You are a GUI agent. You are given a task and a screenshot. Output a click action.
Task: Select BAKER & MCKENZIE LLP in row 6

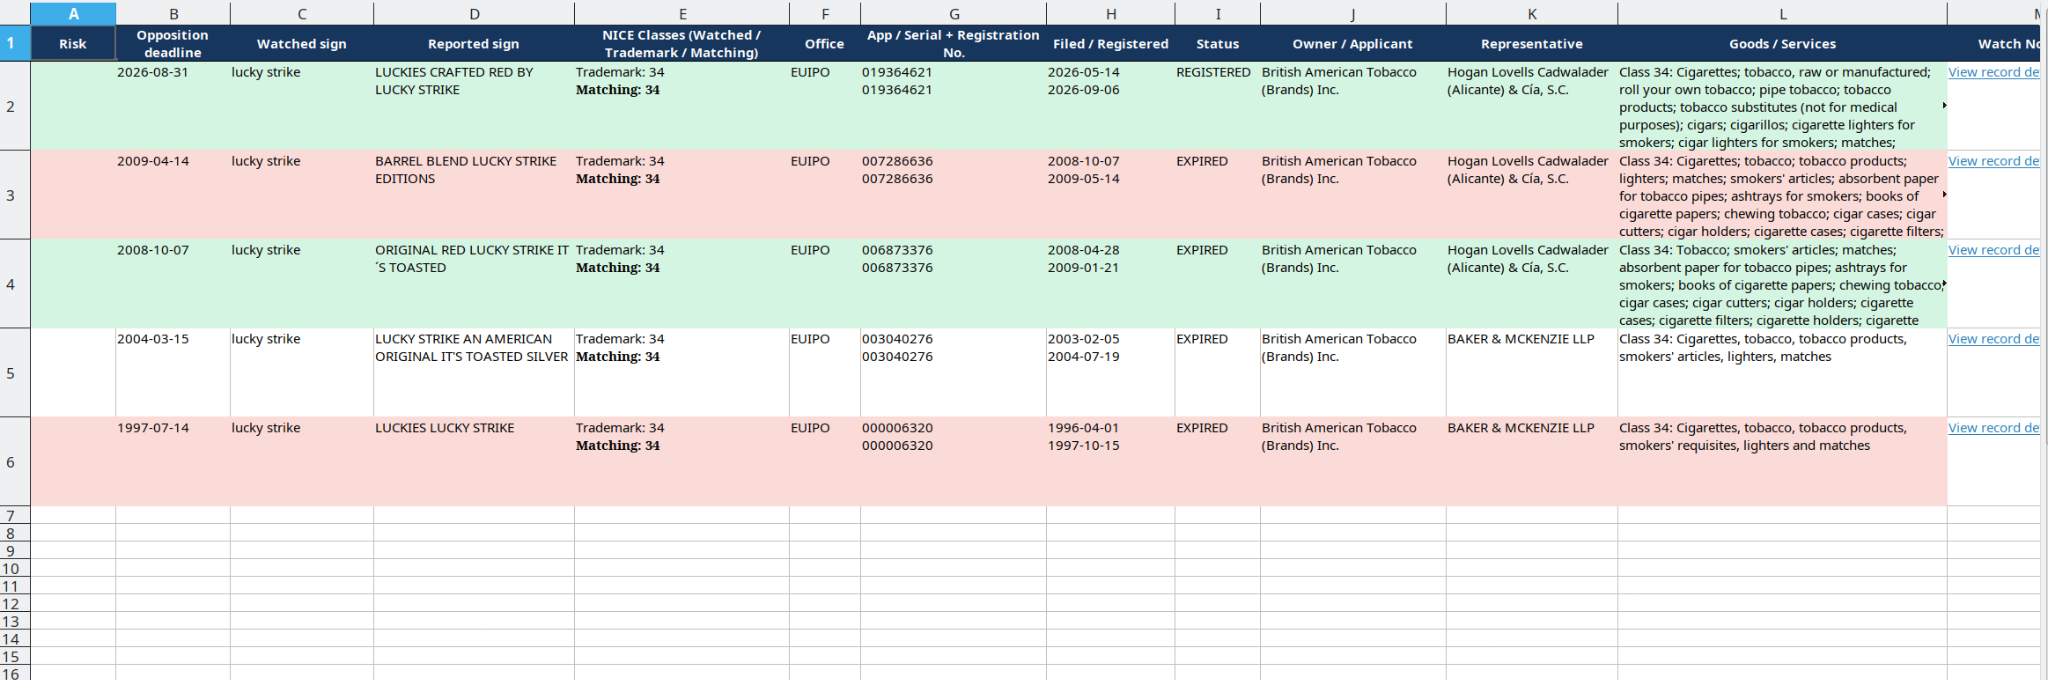pyautogui.click(x=1532, y=462)
